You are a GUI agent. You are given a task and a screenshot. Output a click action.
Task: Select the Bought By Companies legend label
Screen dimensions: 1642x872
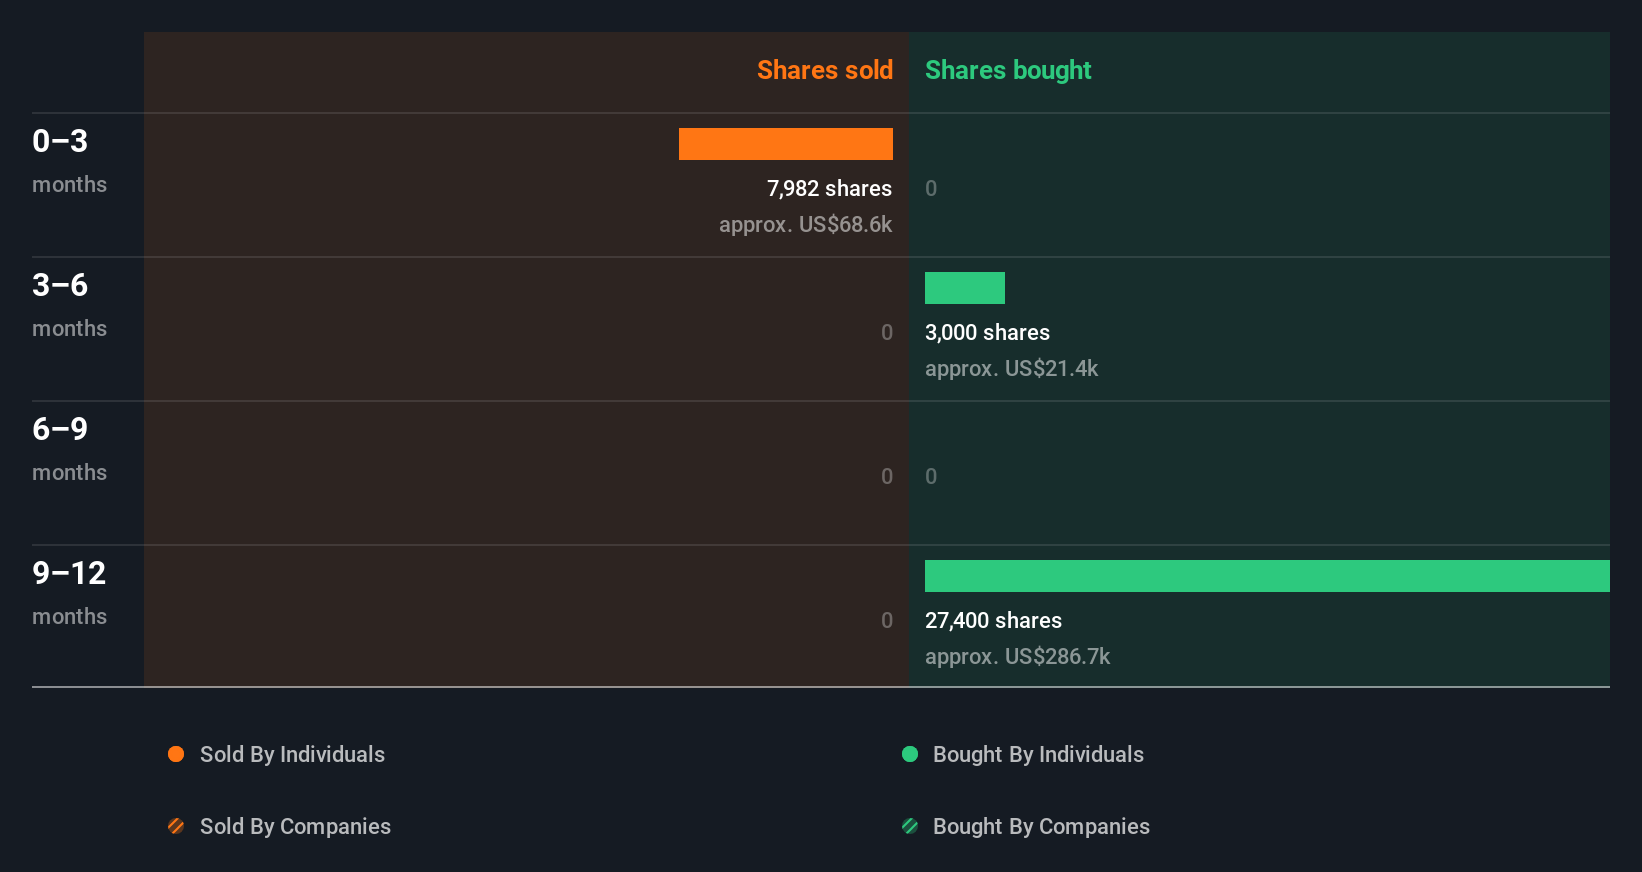1041,827
